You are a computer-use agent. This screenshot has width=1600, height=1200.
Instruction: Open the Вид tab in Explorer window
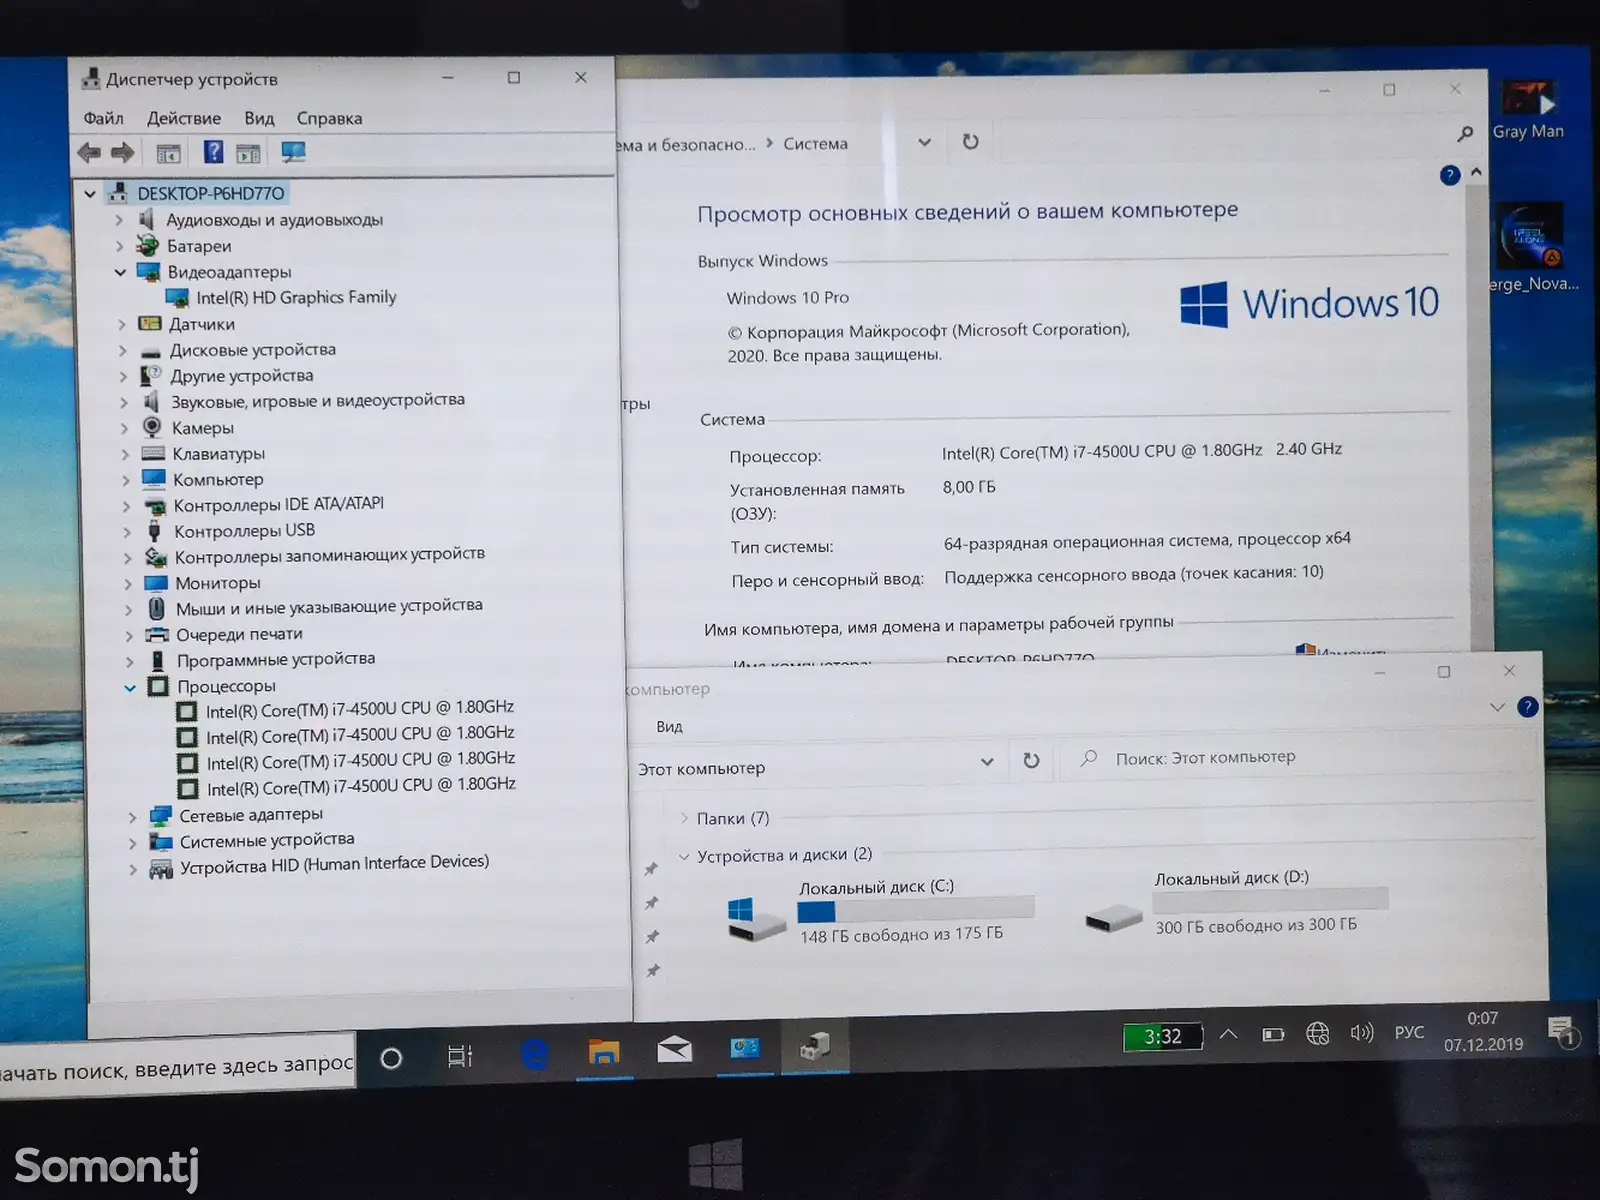point(669,727)
